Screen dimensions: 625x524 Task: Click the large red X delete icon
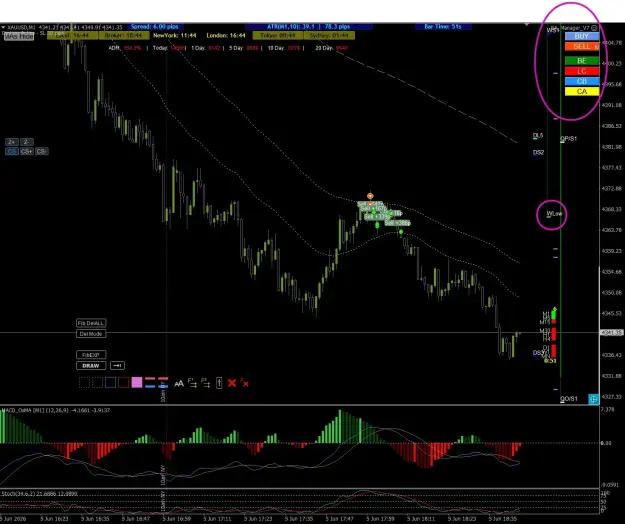(232, 383)
